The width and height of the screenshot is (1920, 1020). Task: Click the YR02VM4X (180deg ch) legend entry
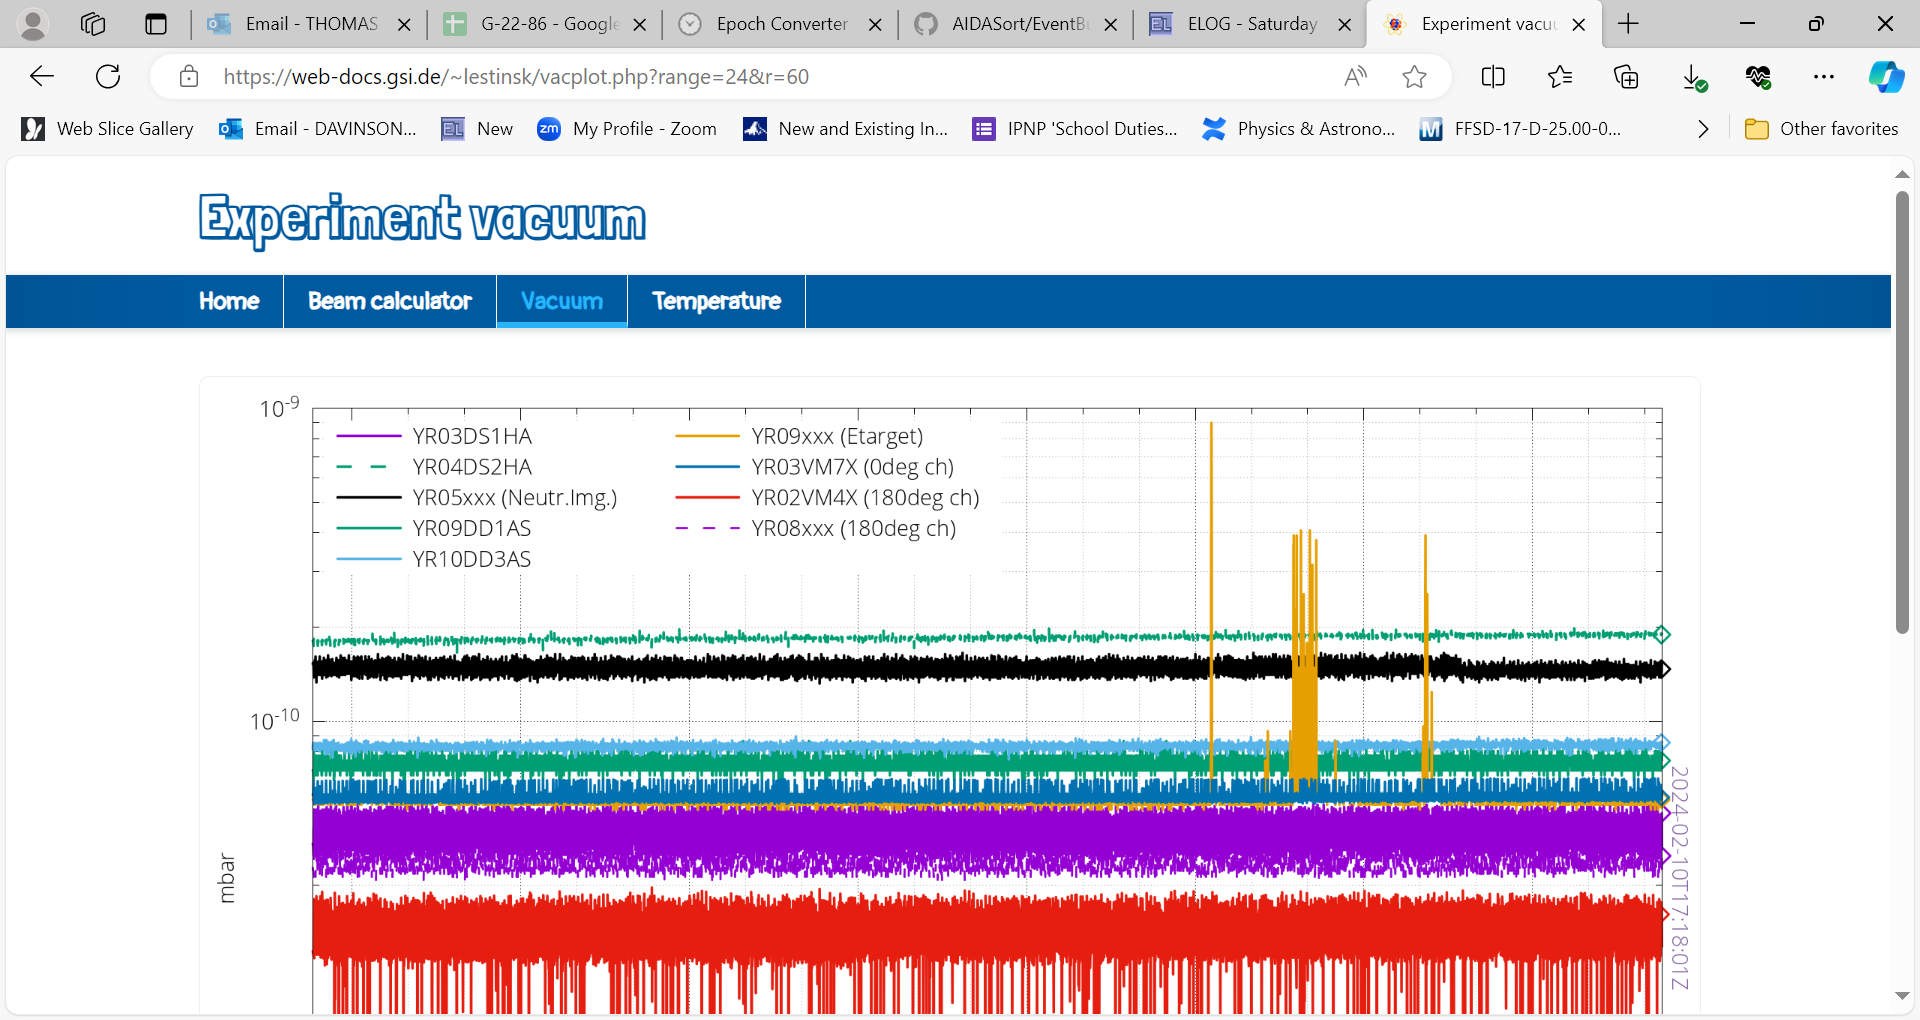[827, 498]
